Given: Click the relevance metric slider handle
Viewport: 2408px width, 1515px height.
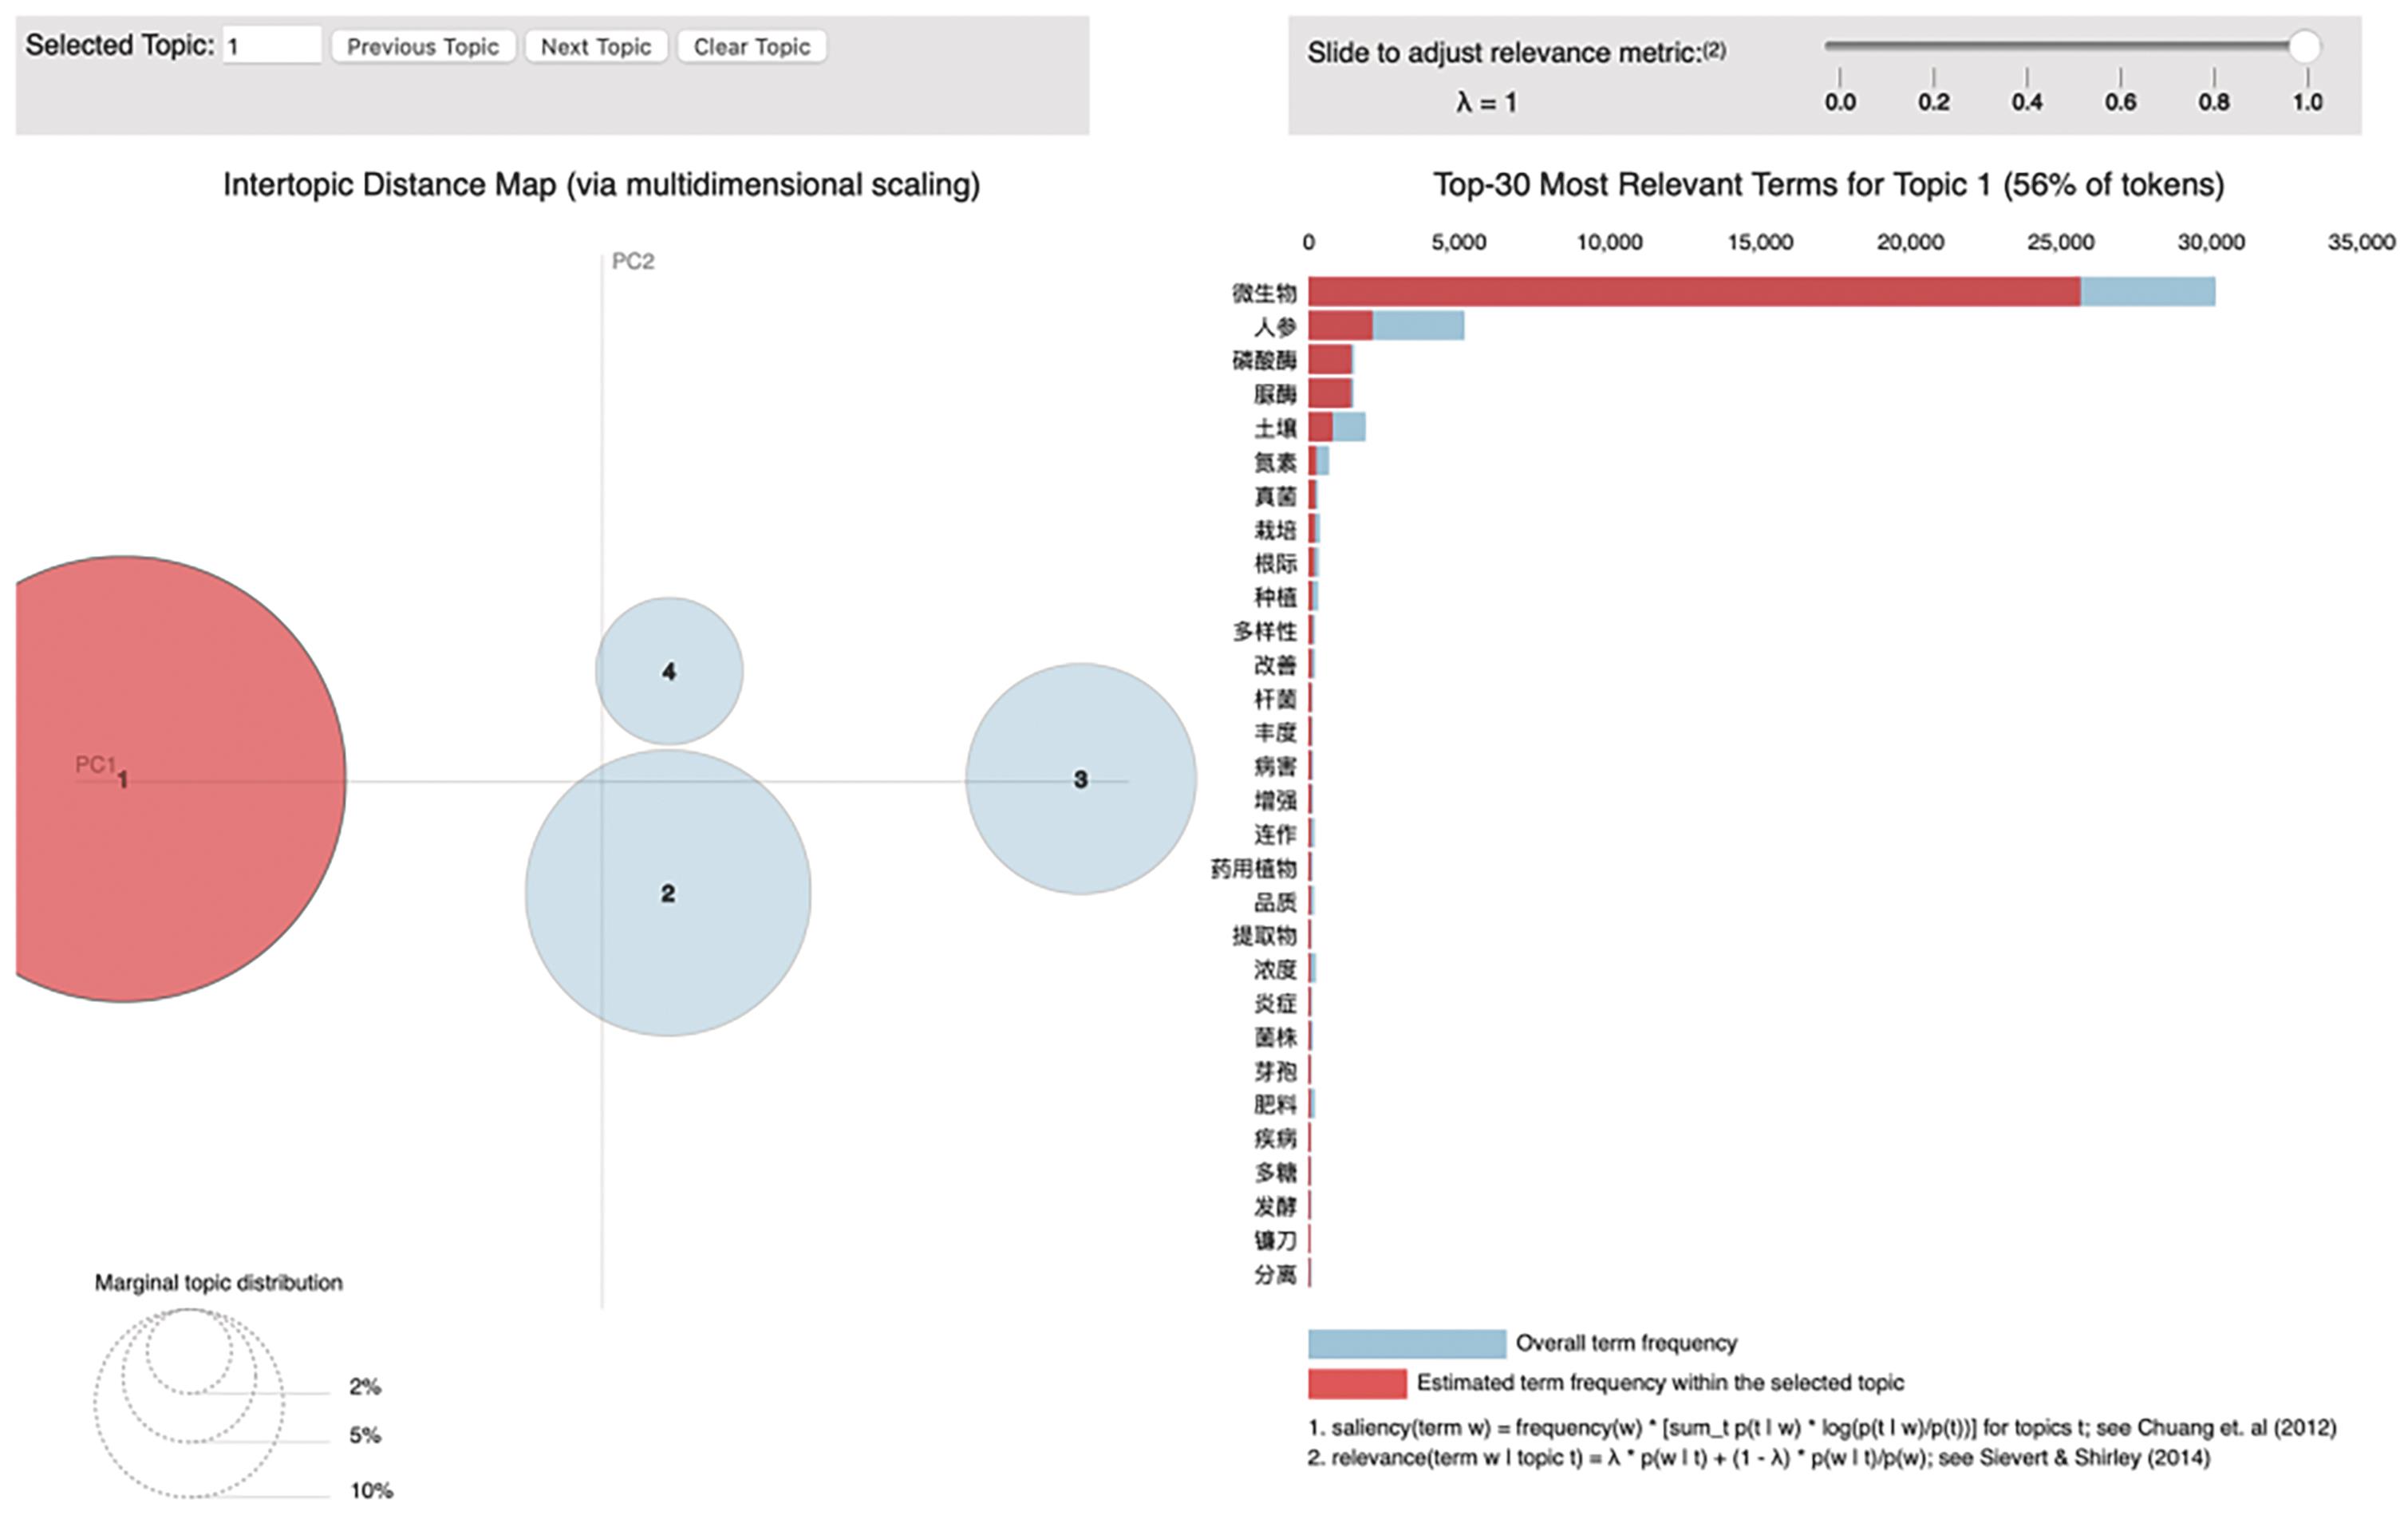Looking at the screenshot, I should click(2304, 46).
